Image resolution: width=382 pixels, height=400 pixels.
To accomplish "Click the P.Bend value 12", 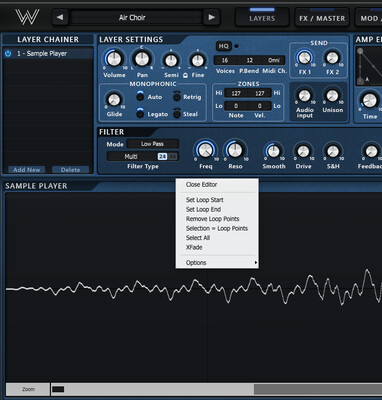I will click(x=249, y=60).
